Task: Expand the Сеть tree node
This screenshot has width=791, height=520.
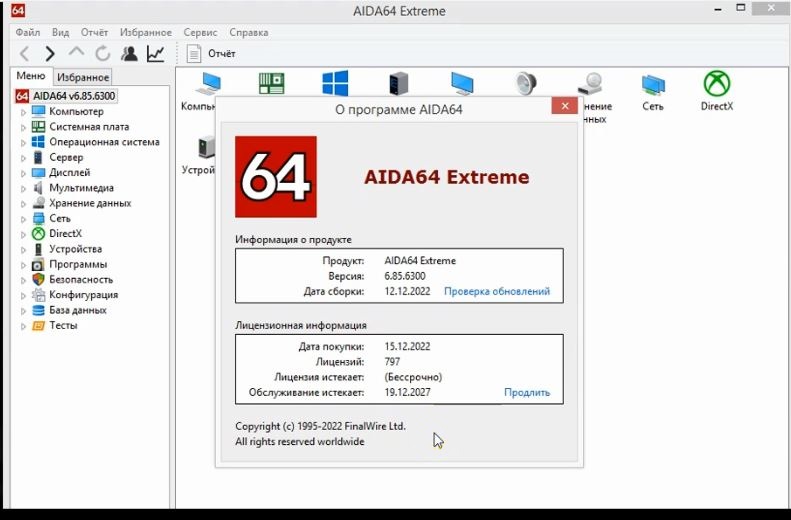Action: [x=23, y=219]
